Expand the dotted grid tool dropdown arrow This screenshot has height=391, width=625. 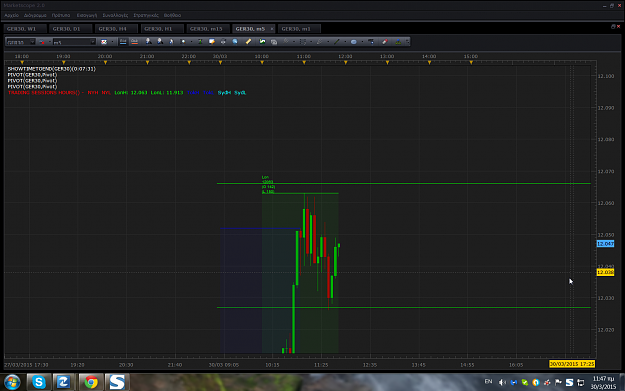(311, 42)
